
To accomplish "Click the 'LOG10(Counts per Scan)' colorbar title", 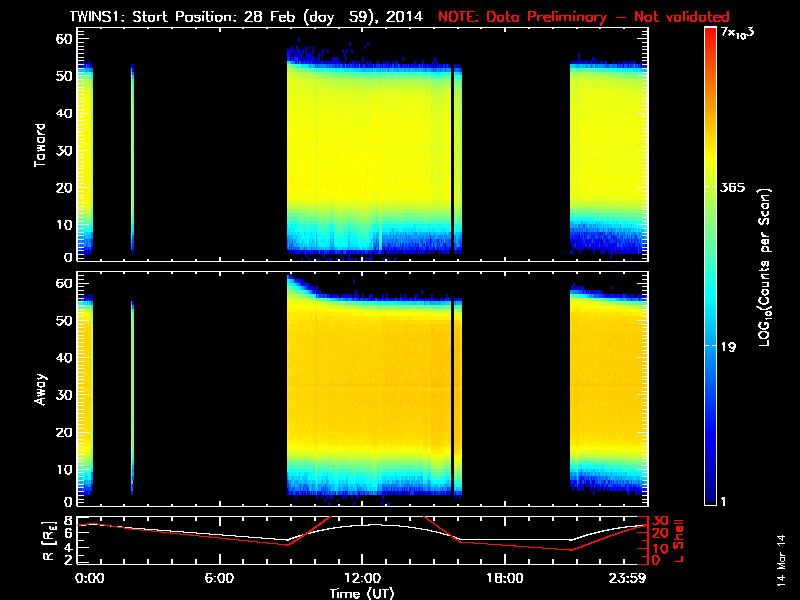I will click(x=765, y=268).
